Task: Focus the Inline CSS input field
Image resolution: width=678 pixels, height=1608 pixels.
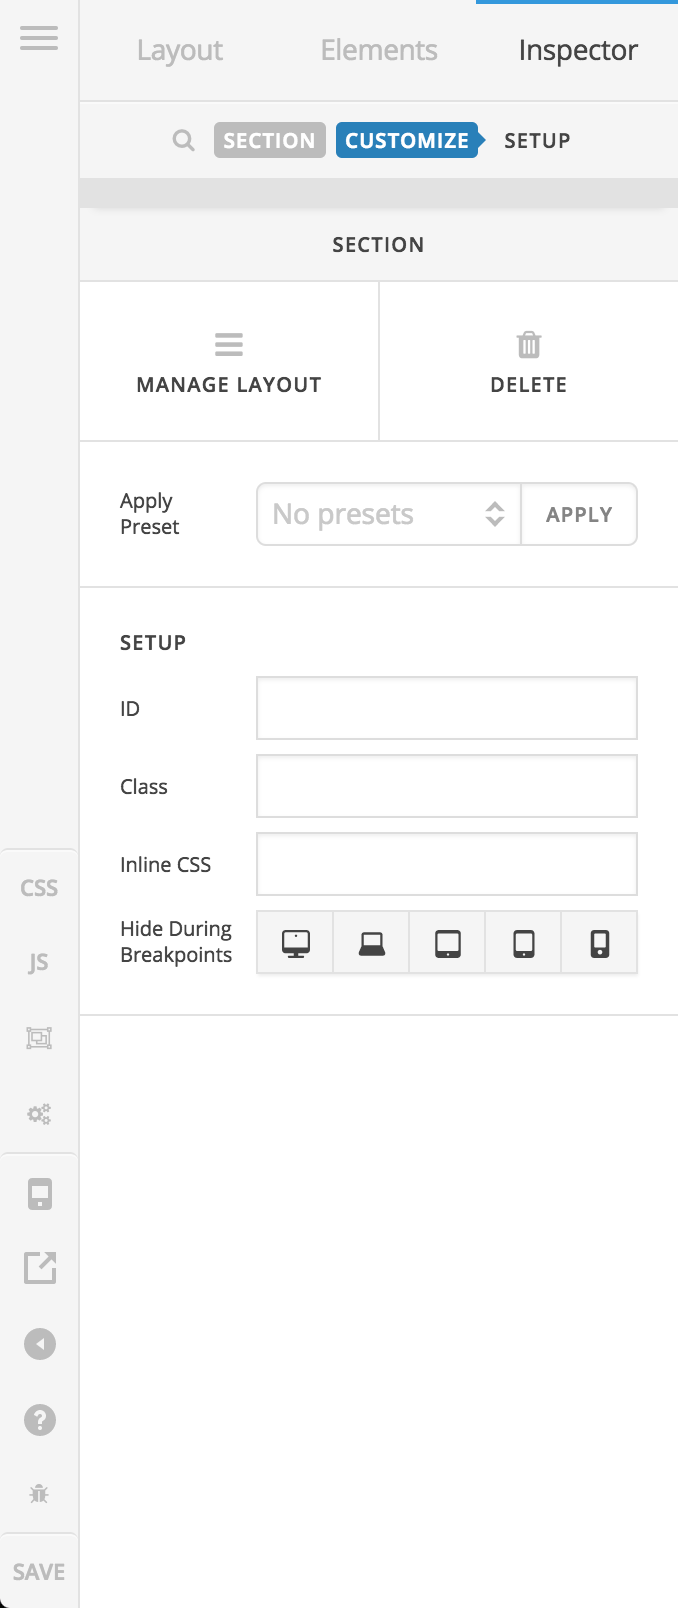Action: (446, 864)
